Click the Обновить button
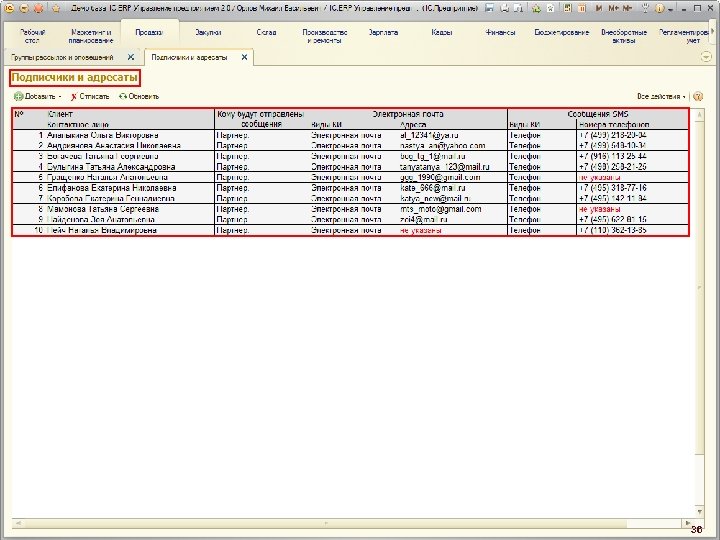 pos(139,96)
